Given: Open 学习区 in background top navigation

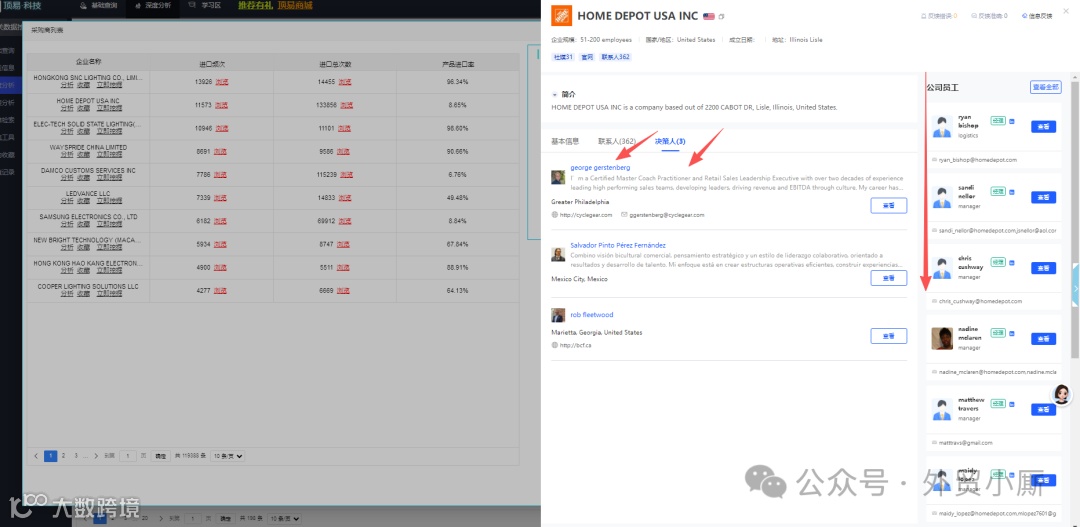Looking at the screenshot, I should (x=205, y=6).
